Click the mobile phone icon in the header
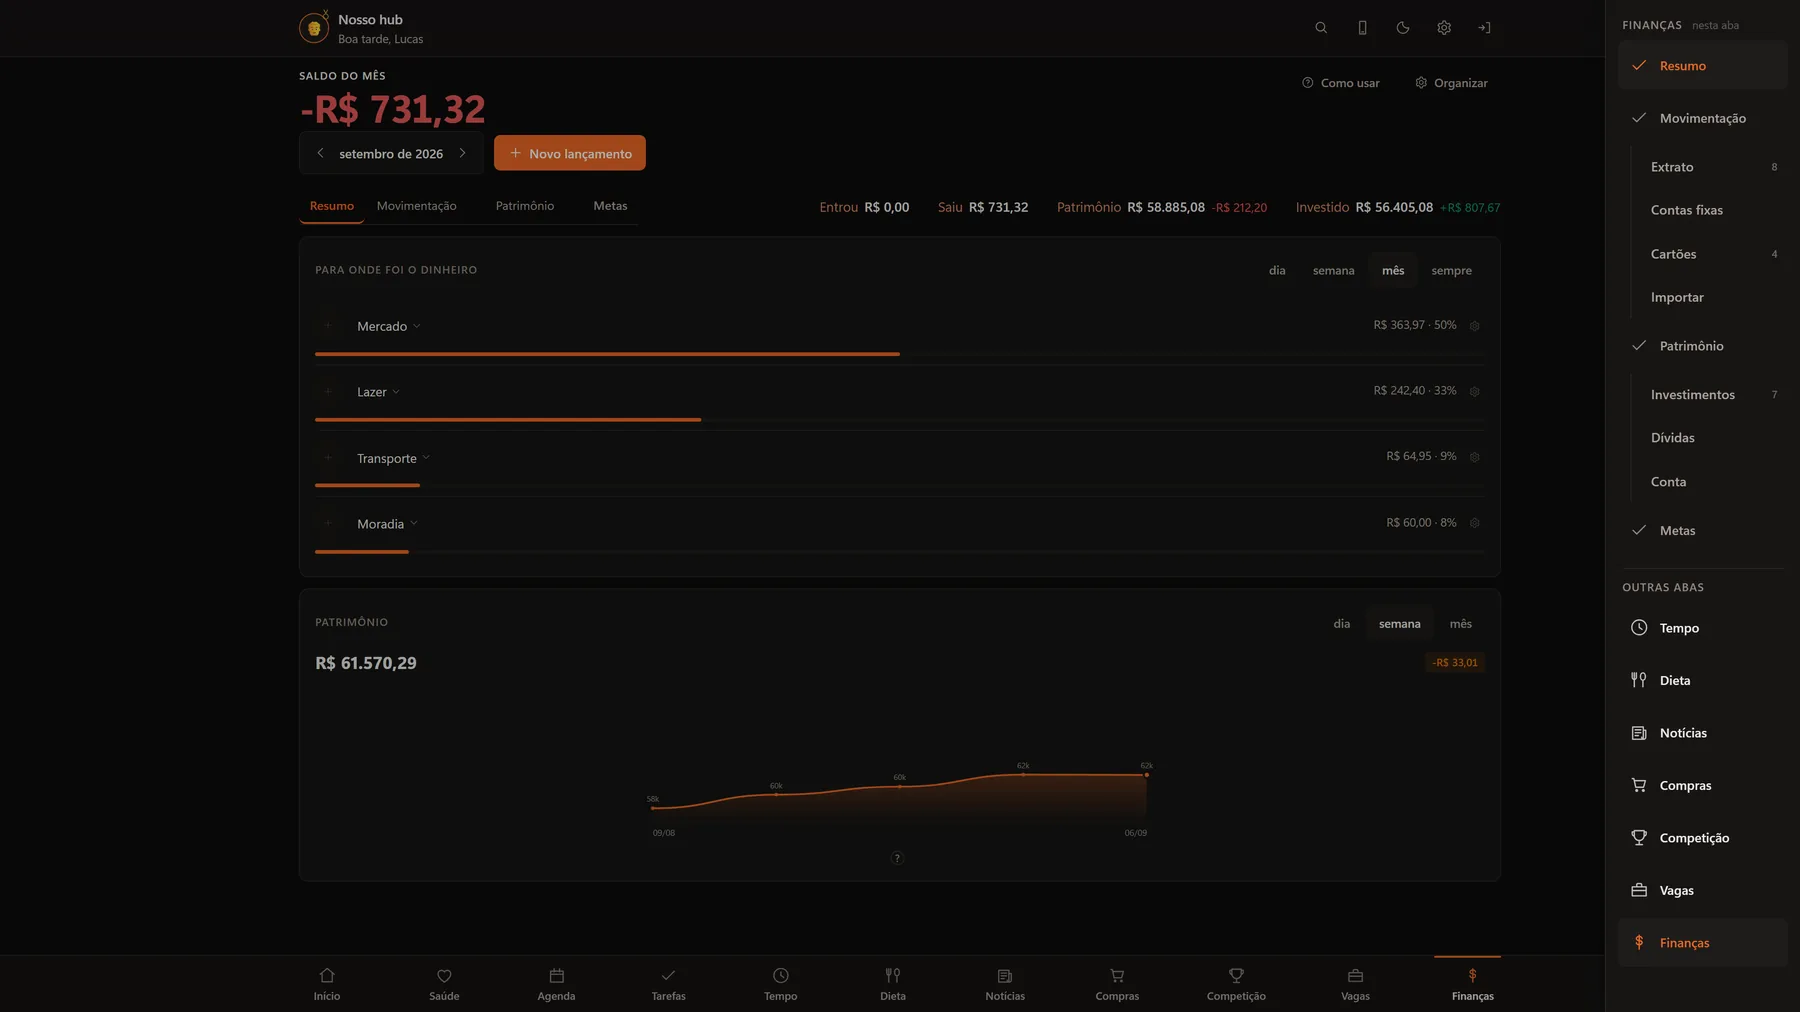 [x=1362, y=28]
